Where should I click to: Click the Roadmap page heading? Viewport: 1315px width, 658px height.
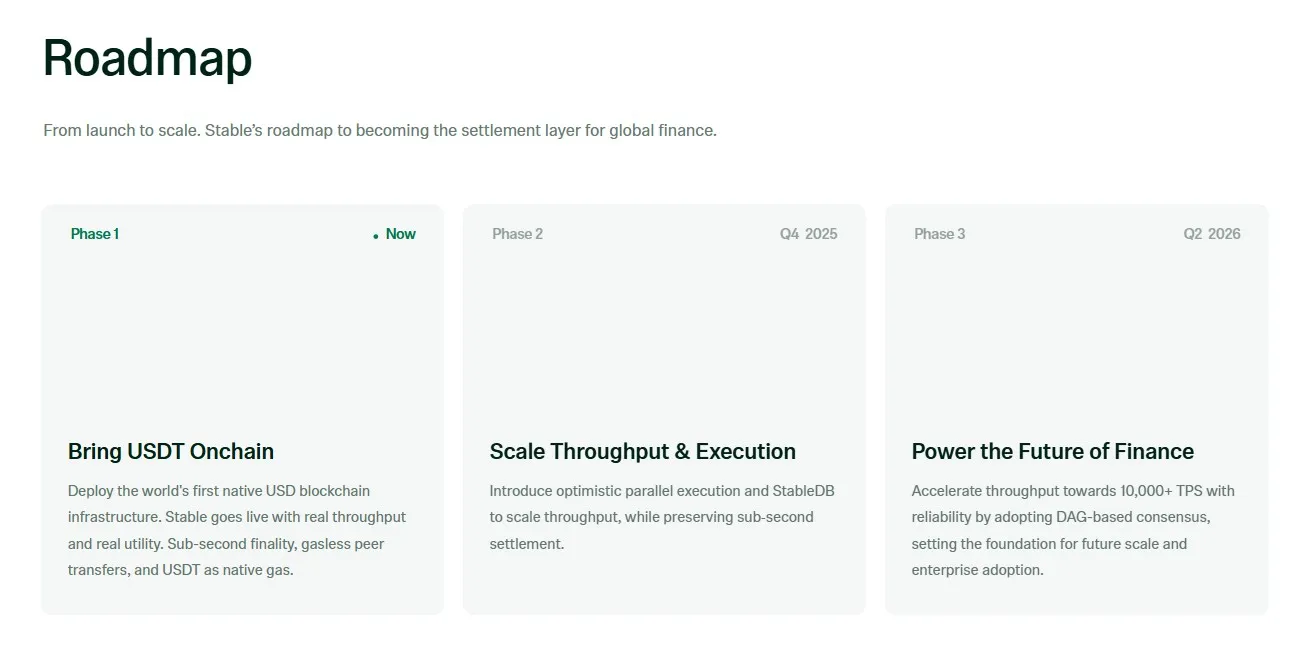(x=147, y=58)
